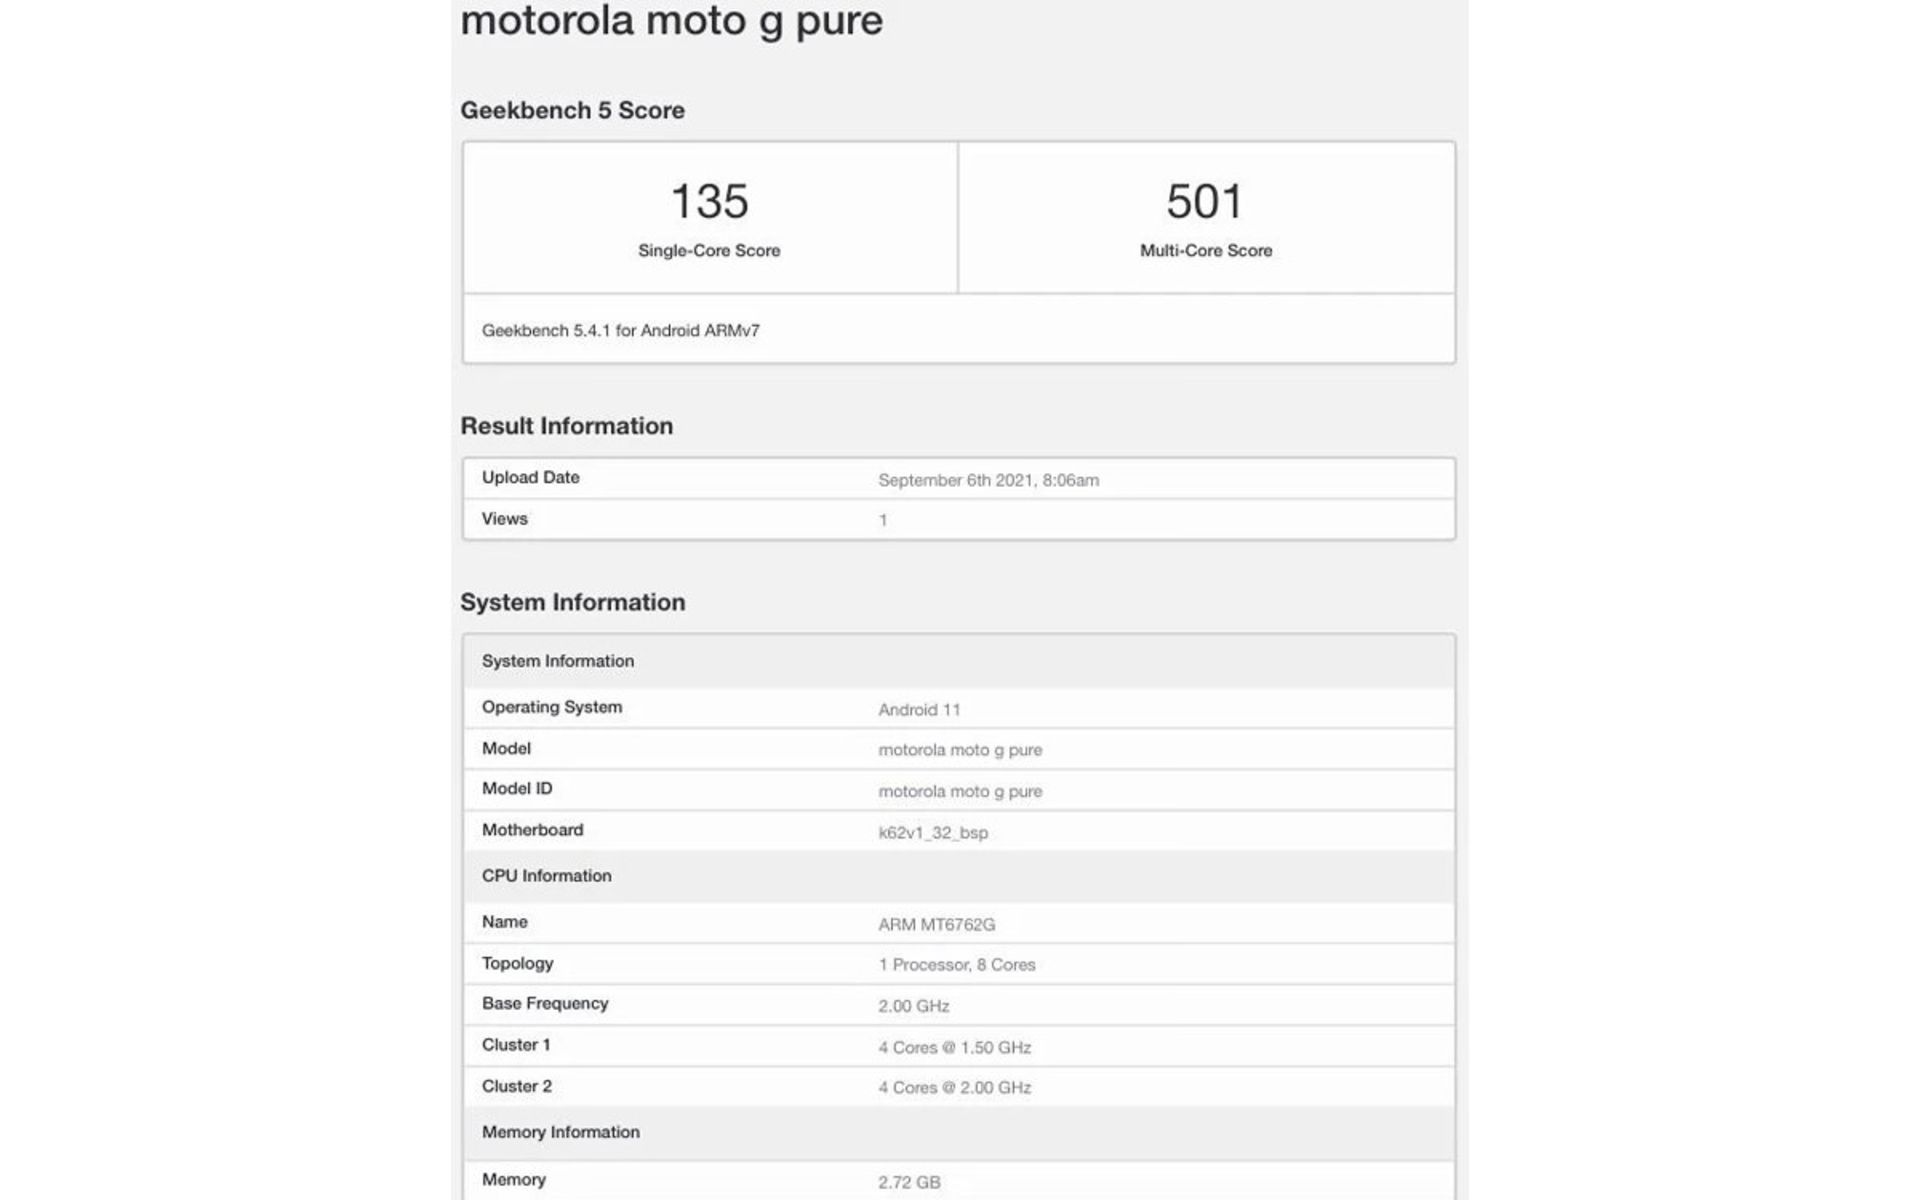
Task: Click the Geekbench 5 Score heading
Action: 572,110
